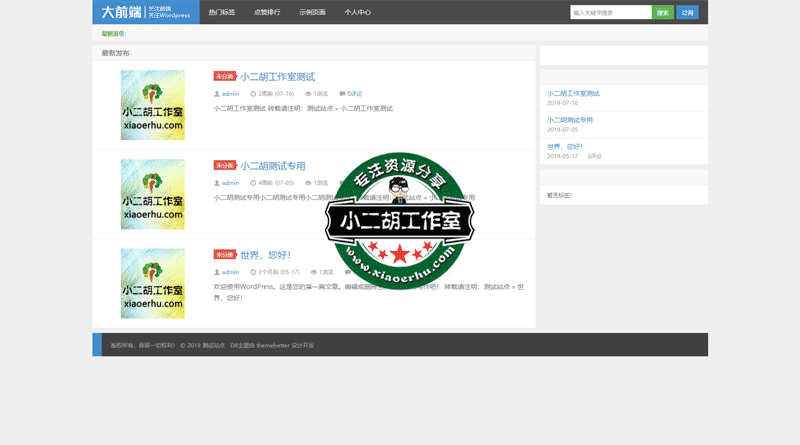
Task: Open post title 小二胡测试专用 in main list
Action: click(273, 166)
